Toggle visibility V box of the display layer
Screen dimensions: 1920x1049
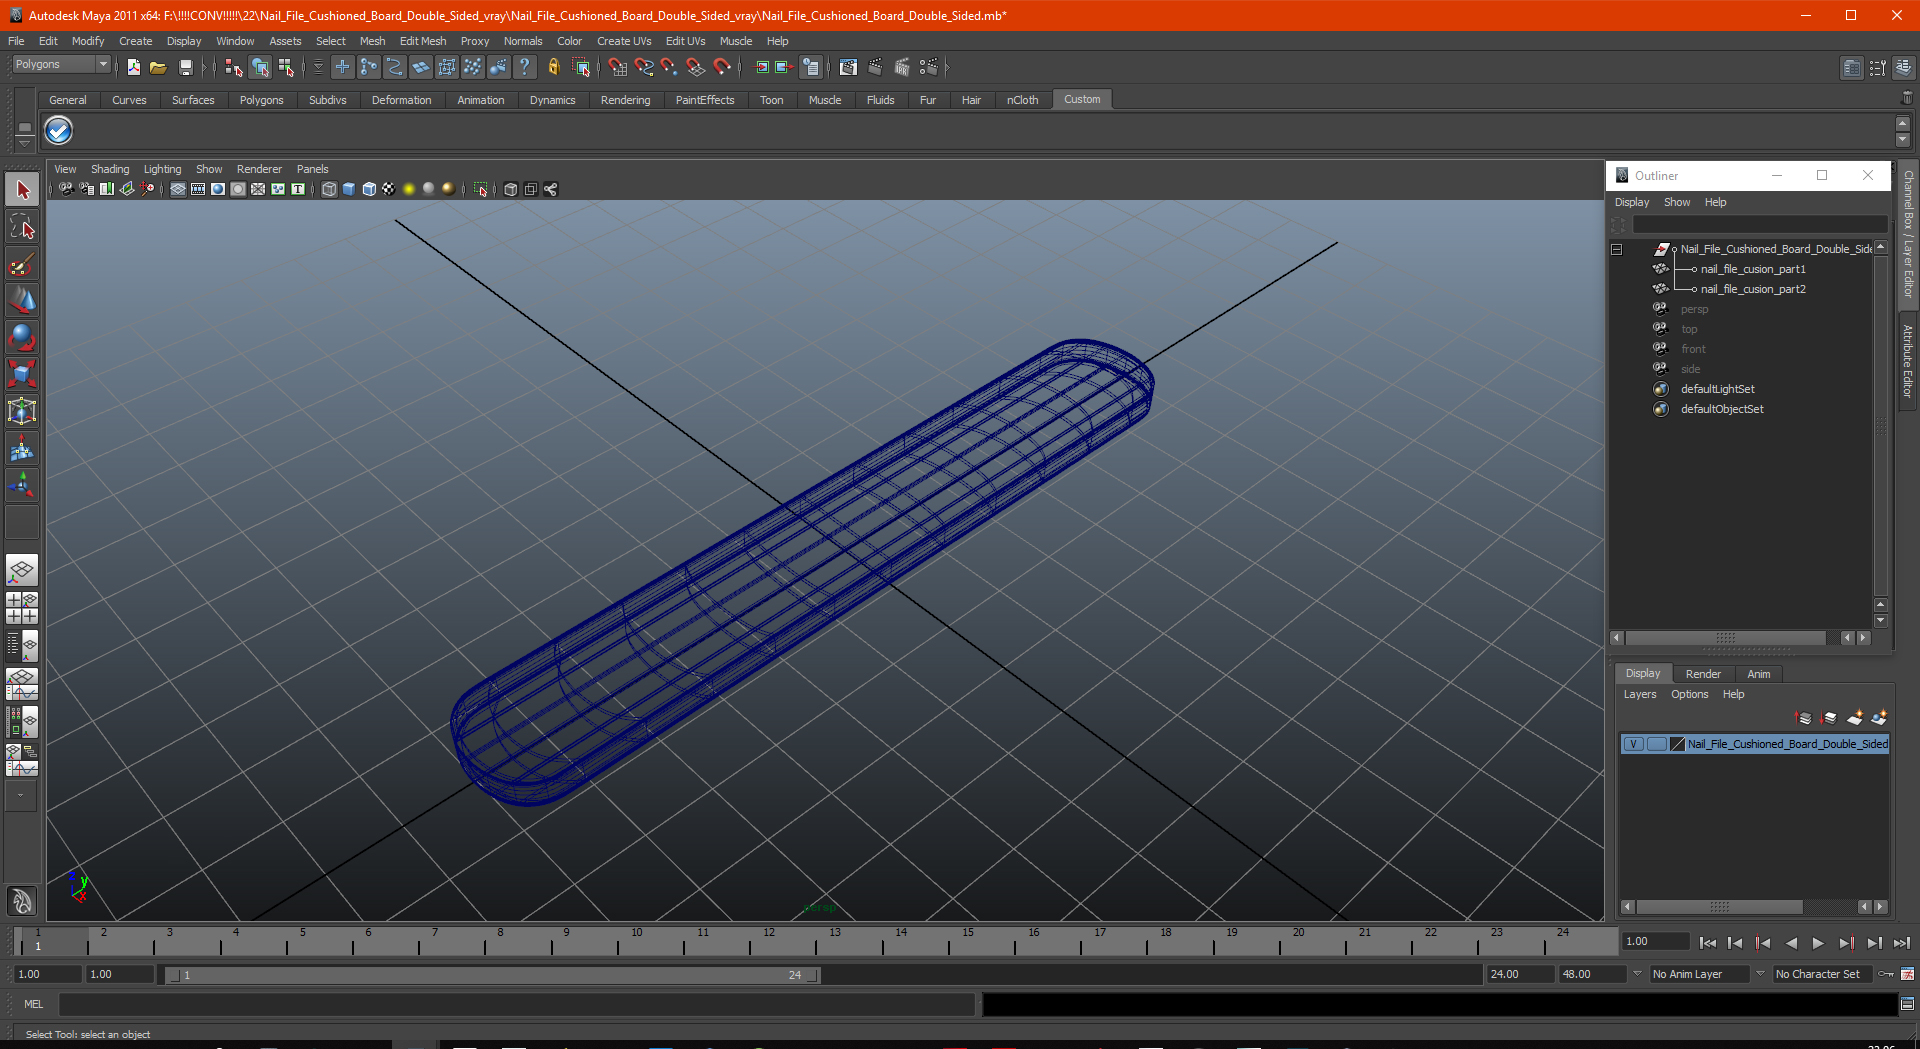tap(1633, 744)
